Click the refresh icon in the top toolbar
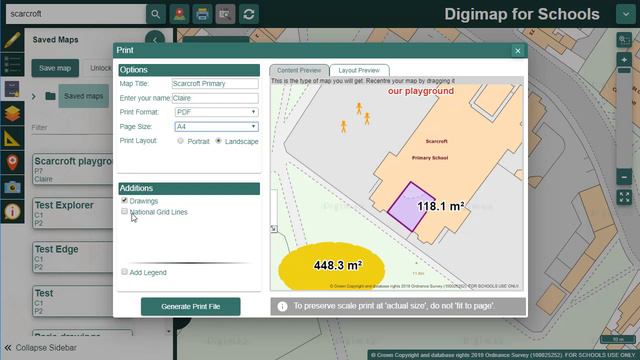The width and height of the screenshot is (640, 360). (x=249, y=14)
